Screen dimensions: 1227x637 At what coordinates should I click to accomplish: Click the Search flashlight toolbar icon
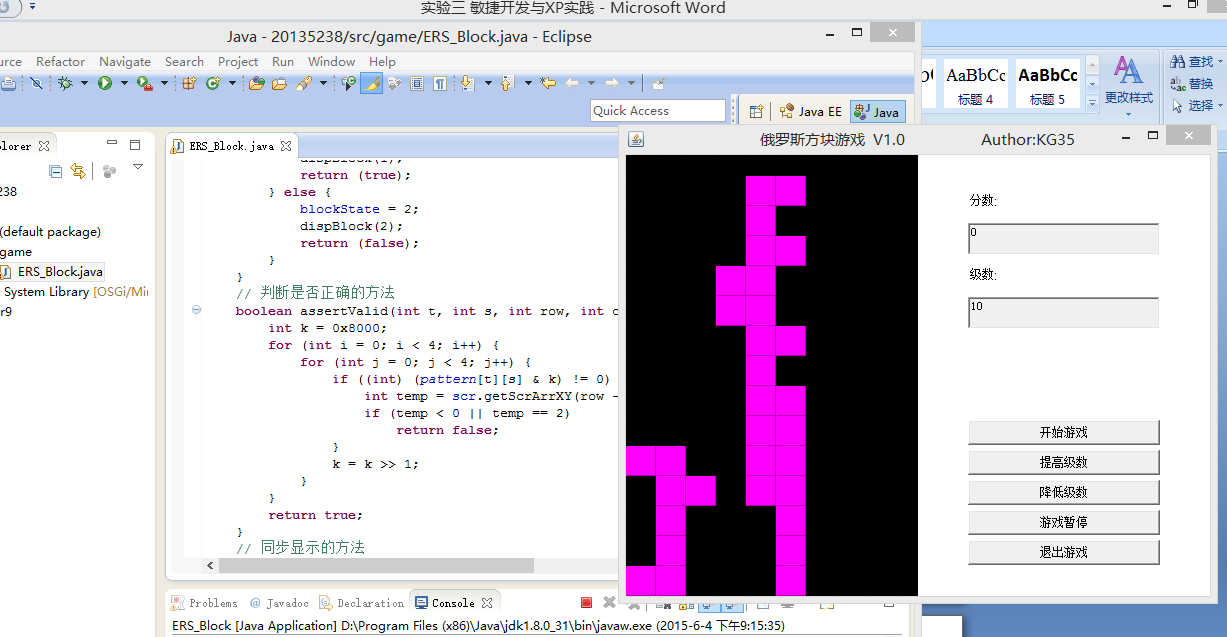point(303,83)
